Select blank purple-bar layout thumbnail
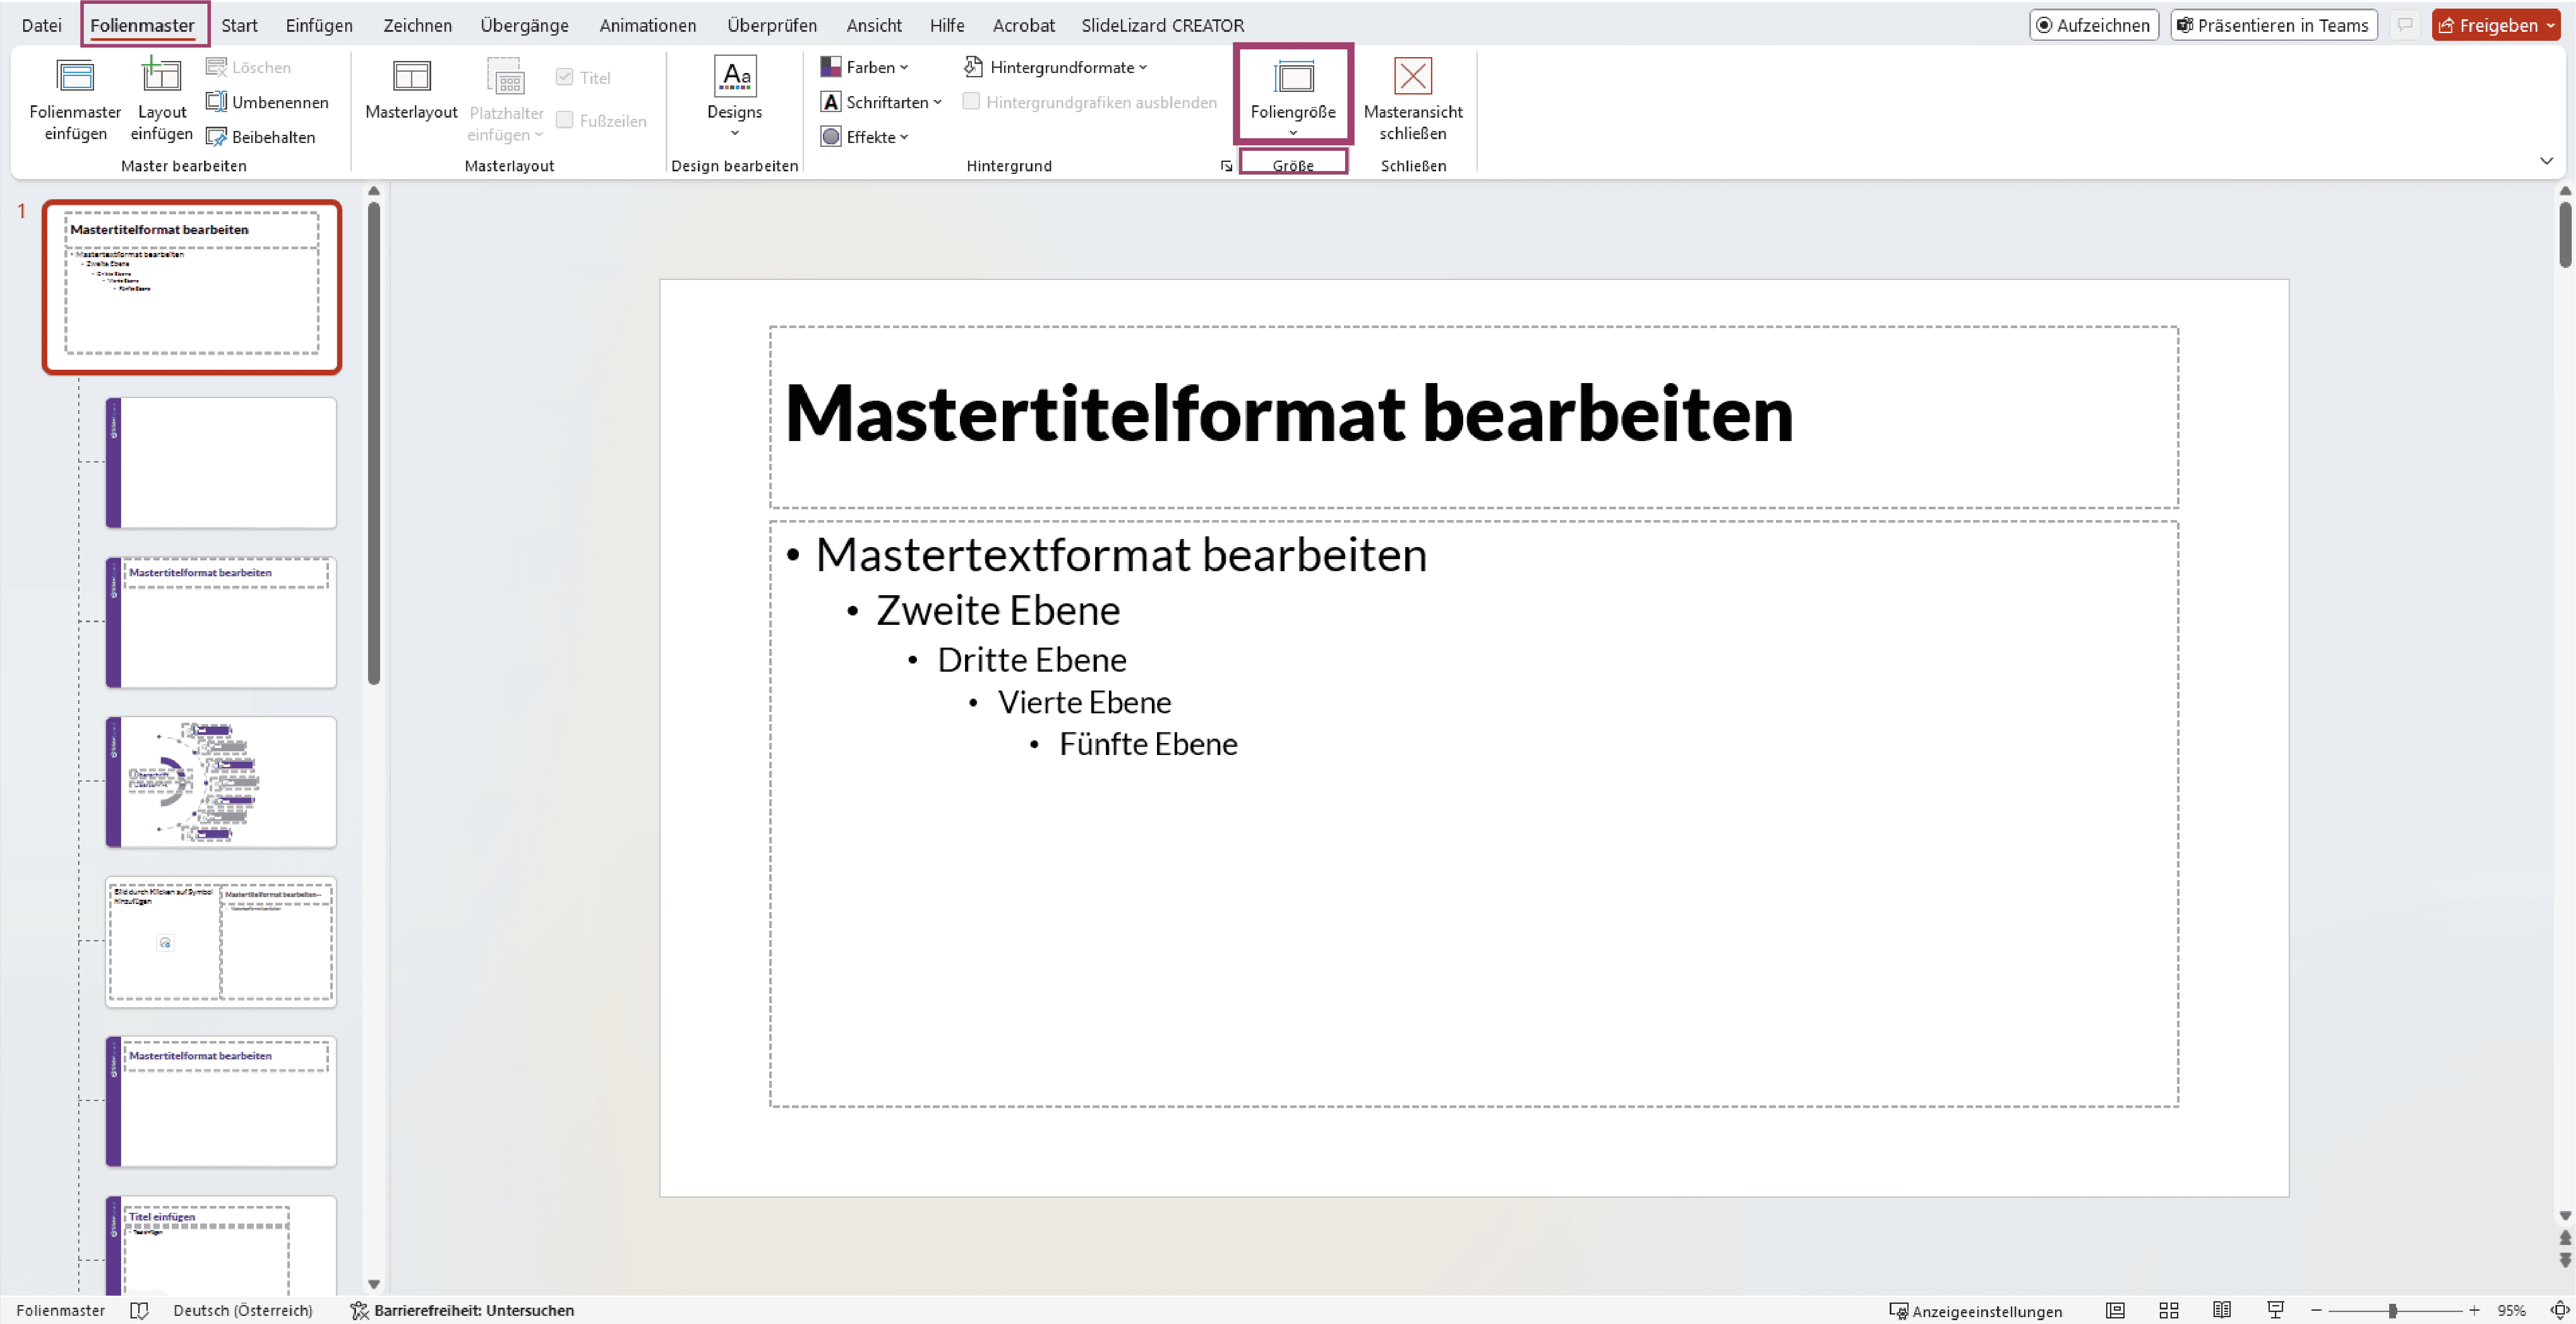This screenshot has height=1324, width=2576. click(x=221, y=462)
